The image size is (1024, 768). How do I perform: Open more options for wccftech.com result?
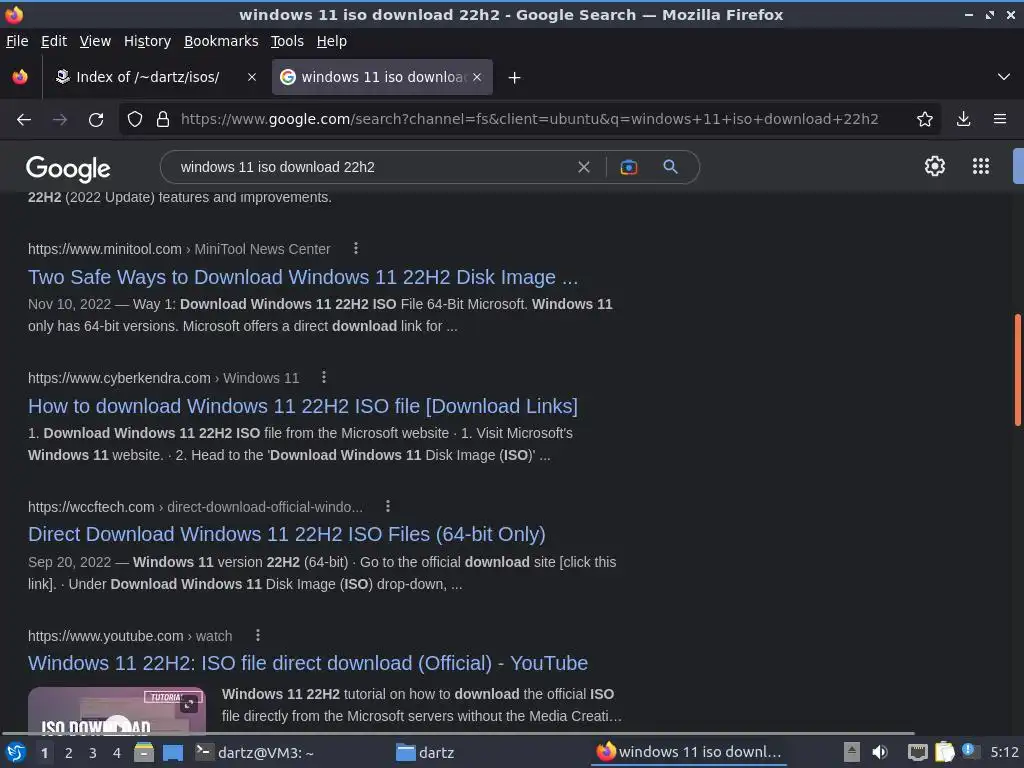(388, 506)
